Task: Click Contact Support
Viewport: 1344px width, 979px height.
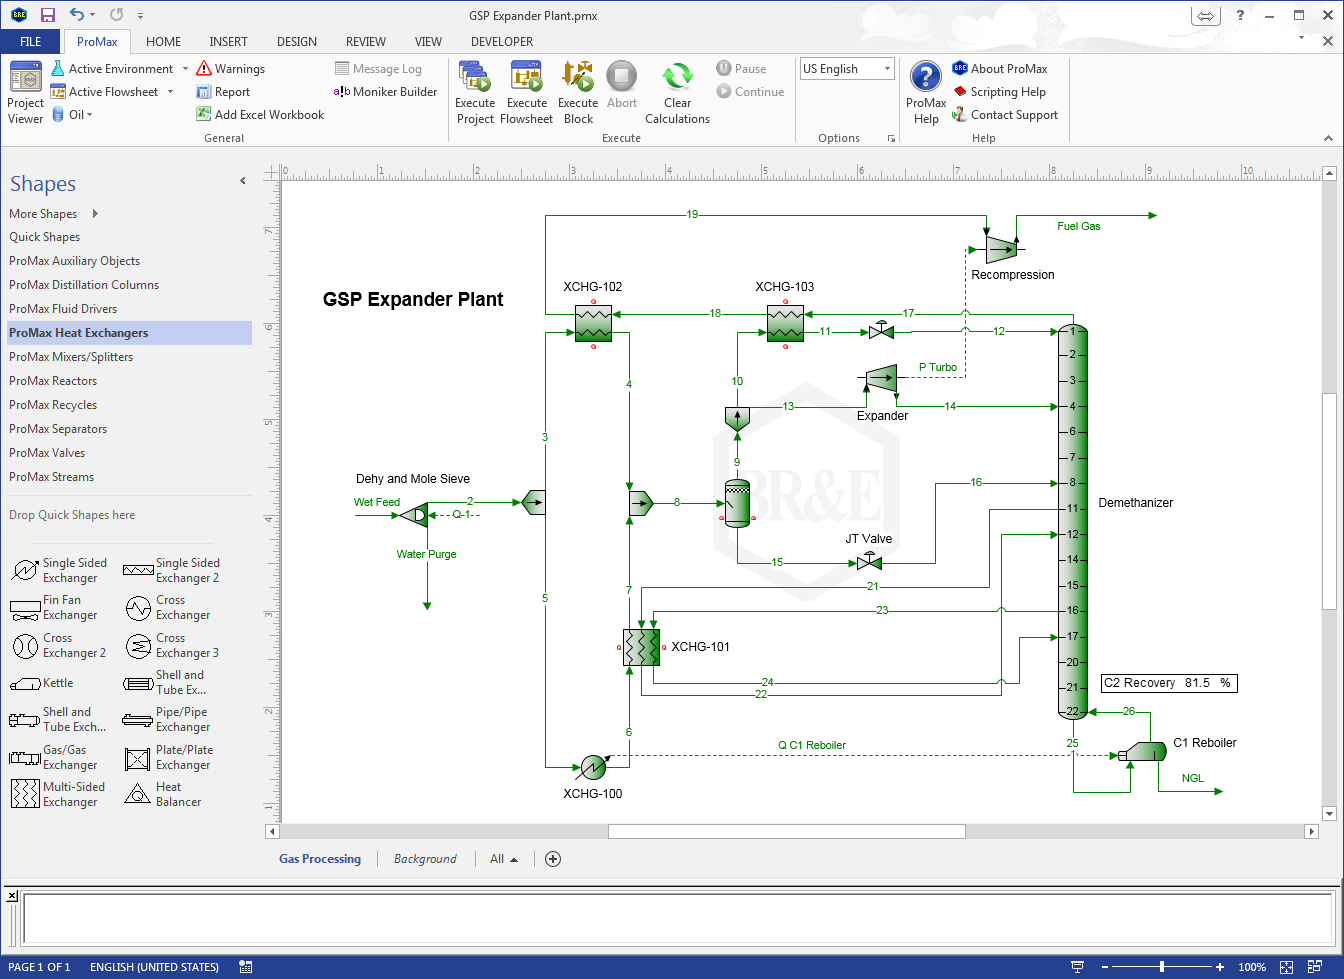Action: 1004,115
